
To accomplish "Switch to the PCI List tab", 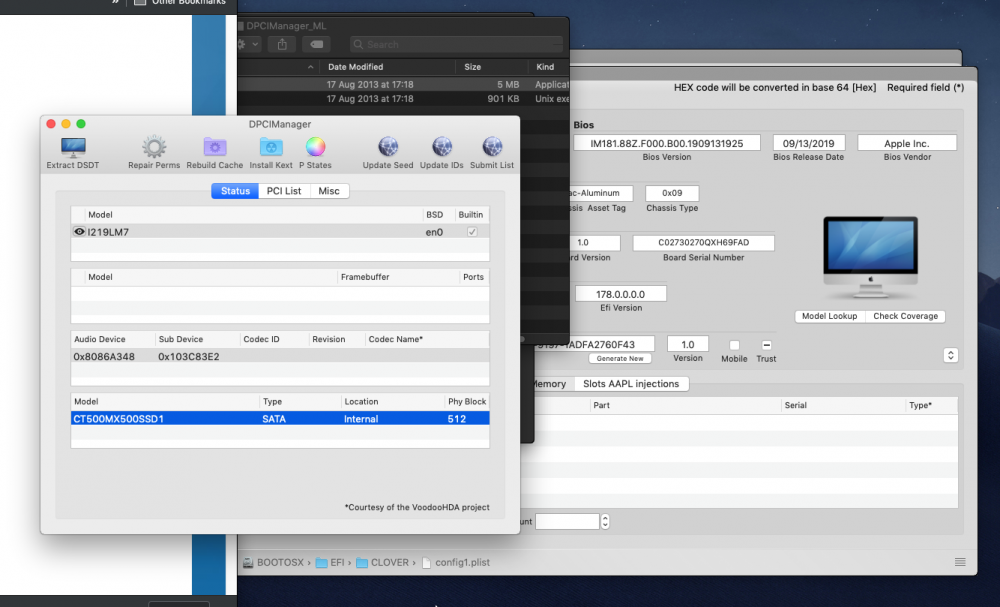I will (284, 191).
